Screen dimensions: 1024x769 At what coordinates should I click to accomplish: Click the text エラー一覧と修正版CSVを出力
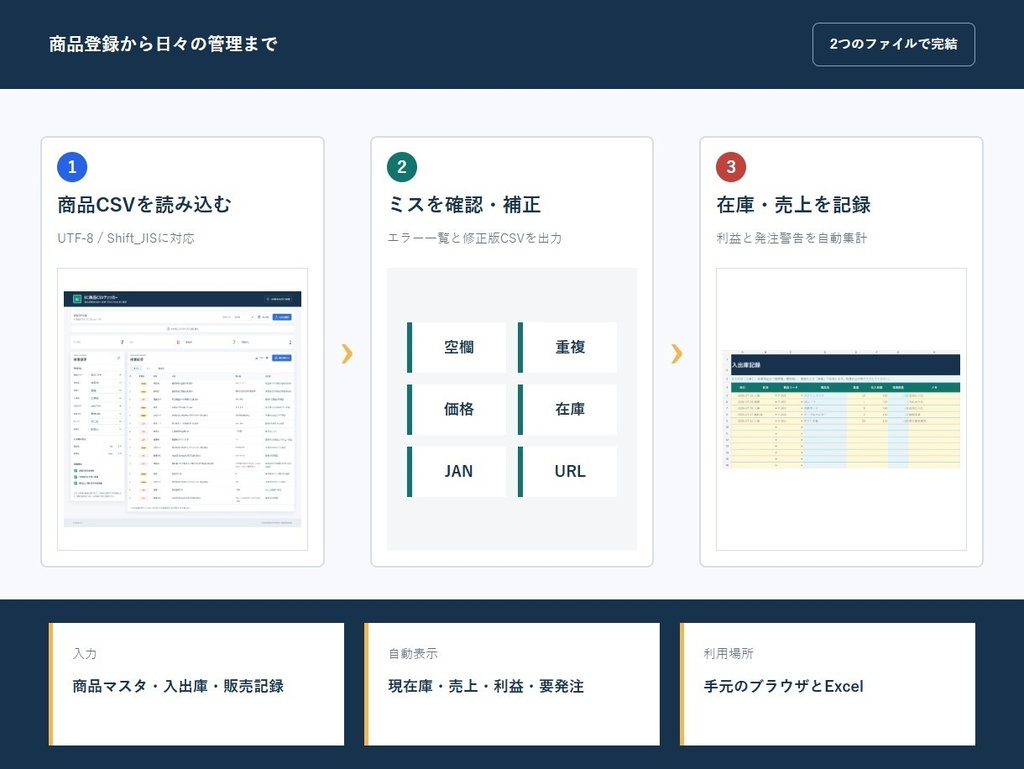coord(475,238)
